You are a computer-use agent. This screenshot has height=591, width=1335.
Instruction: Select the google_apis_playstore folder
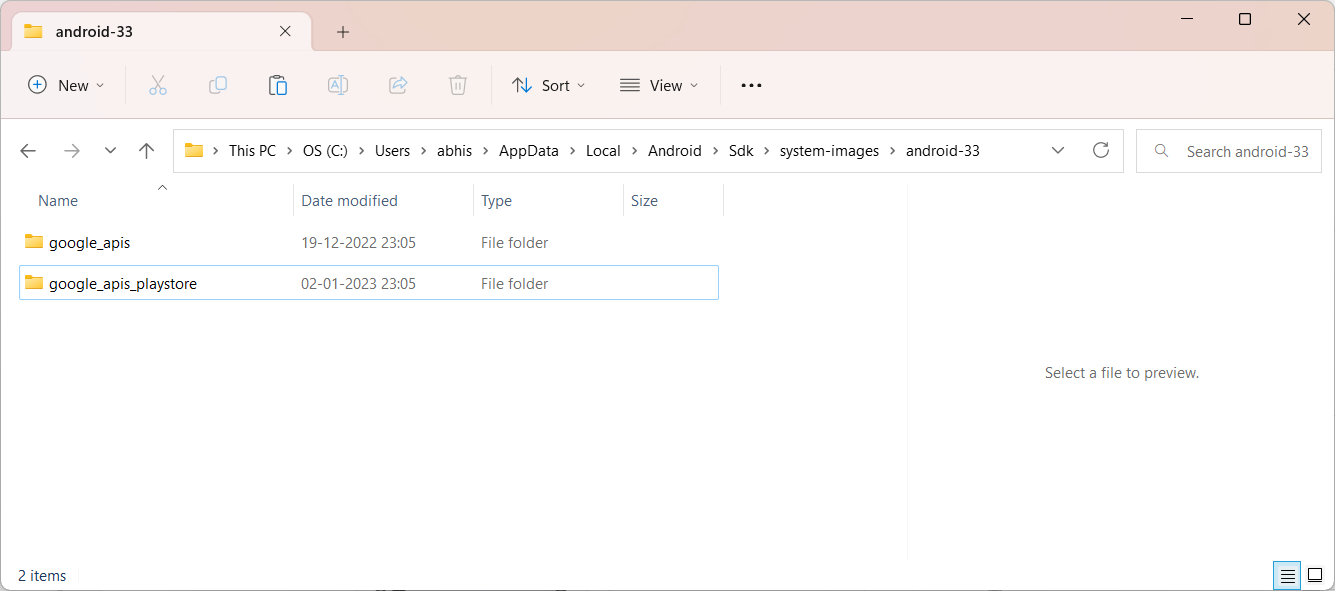point(369,283)
